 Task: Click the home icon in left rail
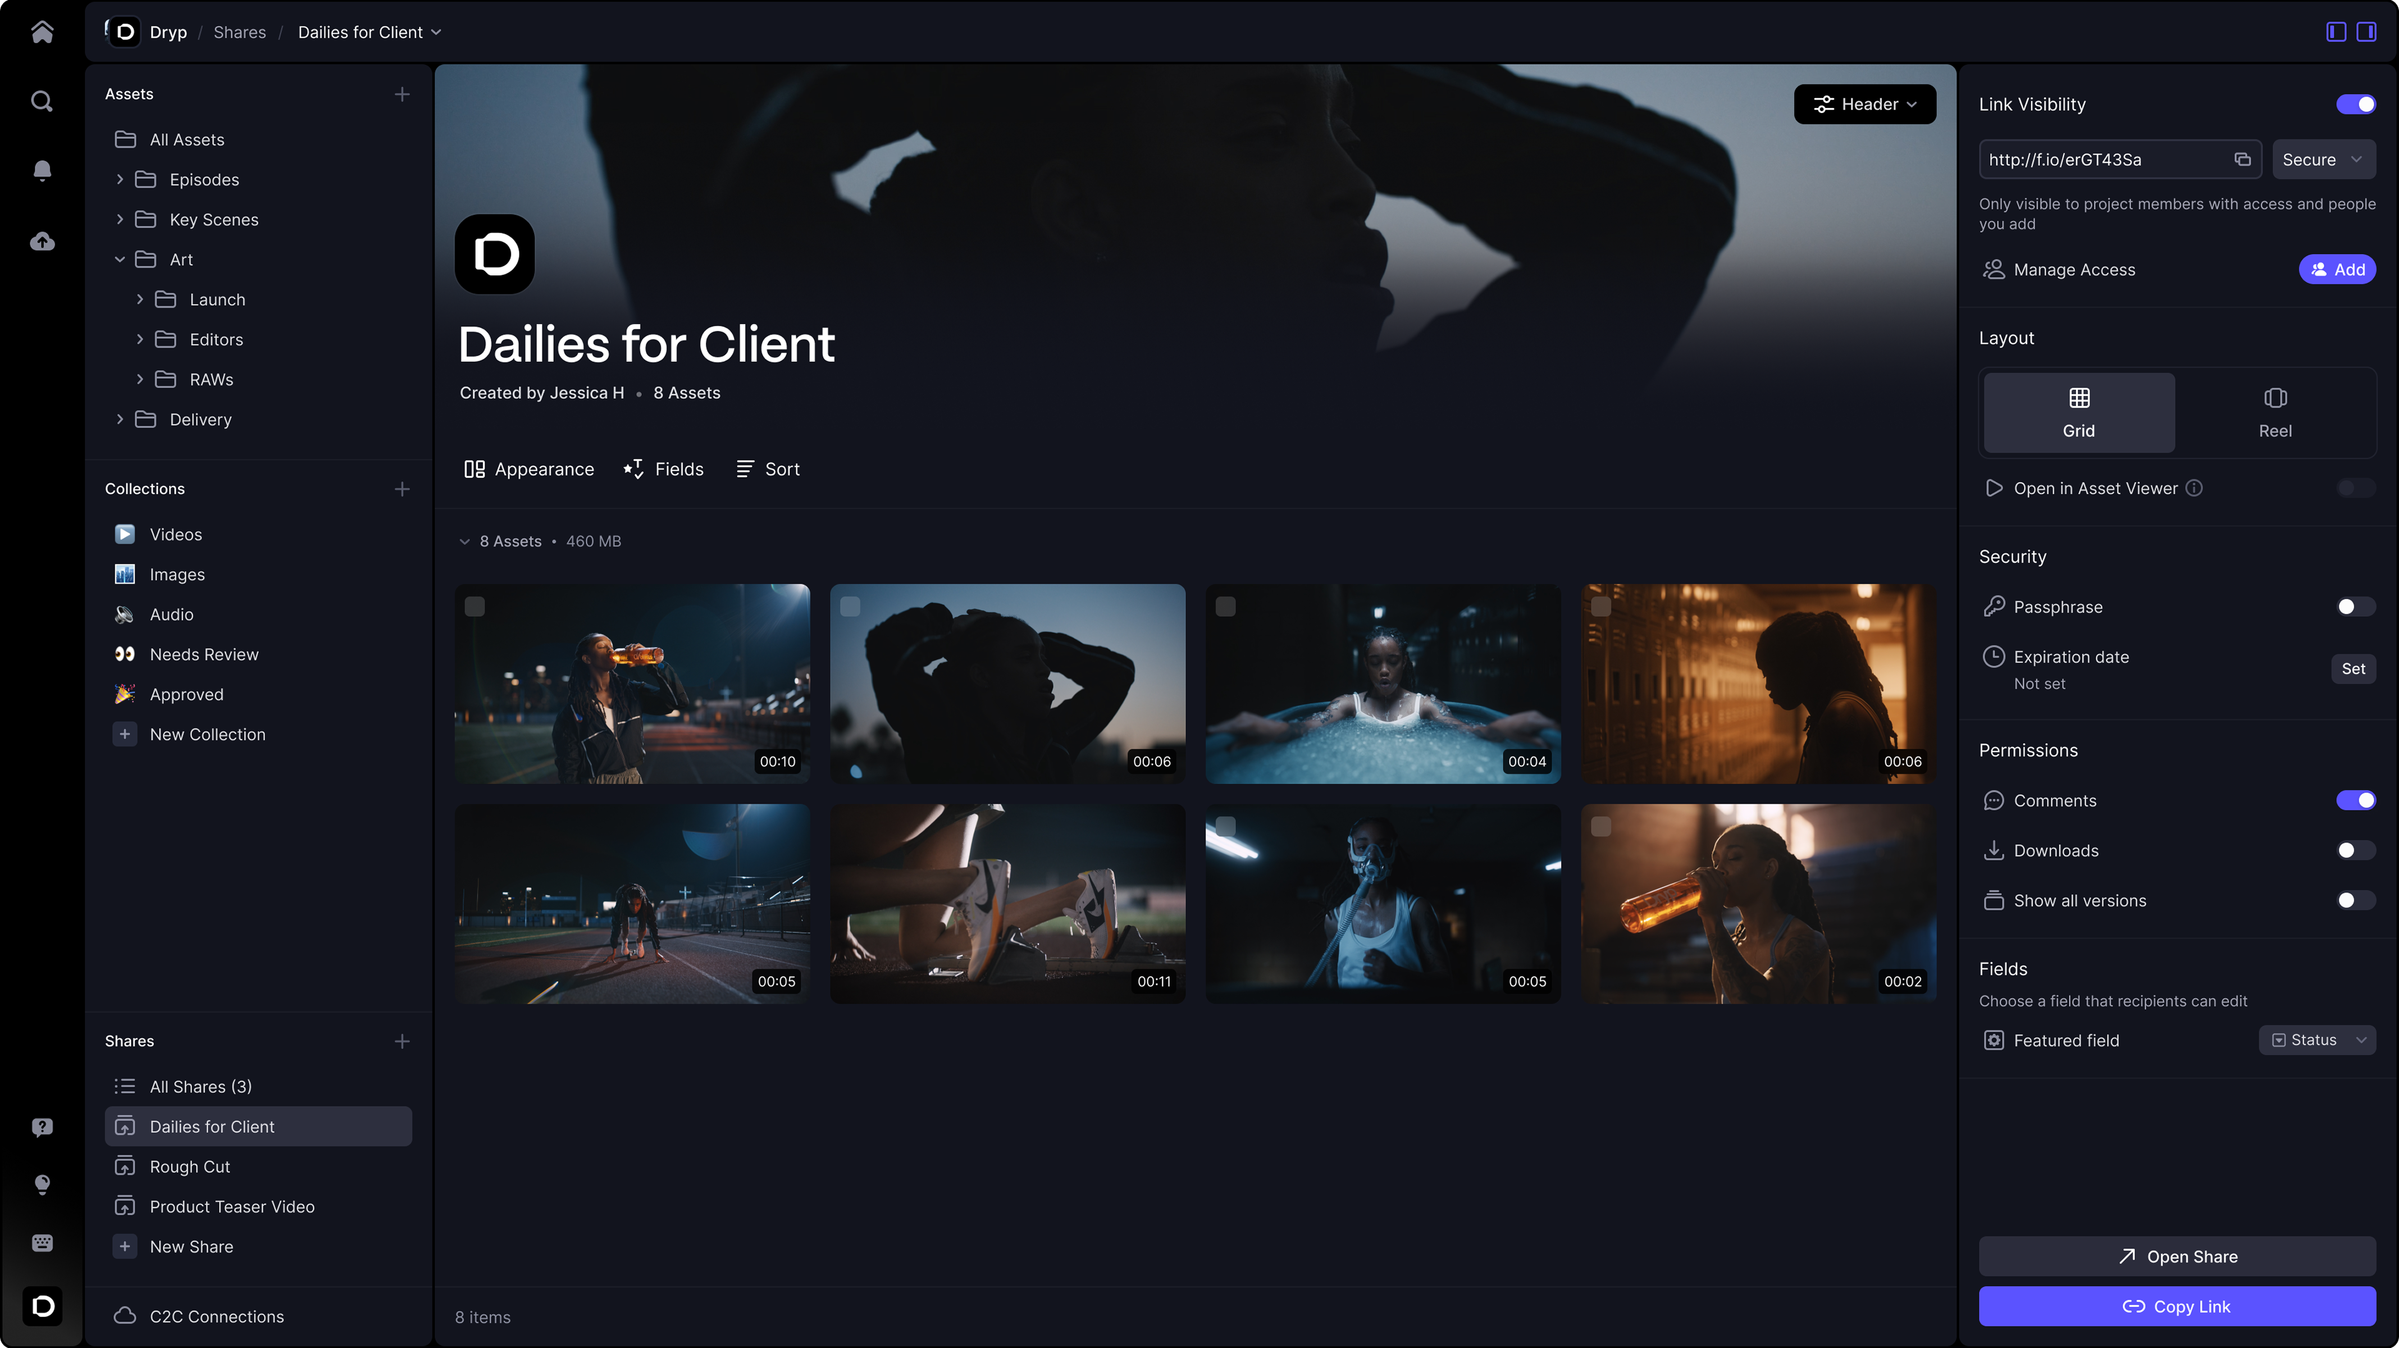(x=42, y=32)
